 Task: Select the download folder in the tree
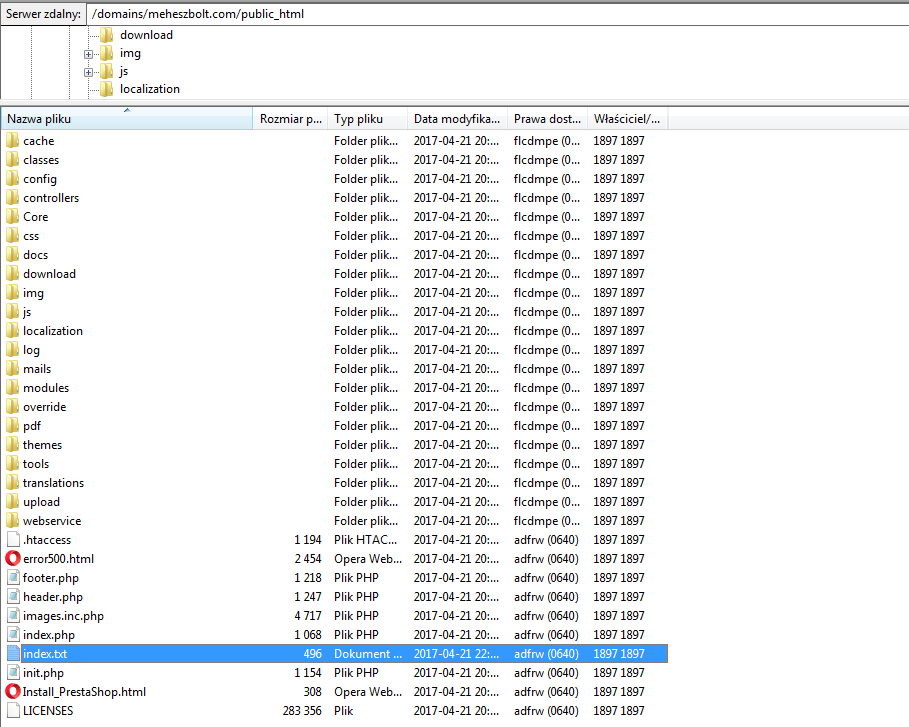tap(146, 35)
